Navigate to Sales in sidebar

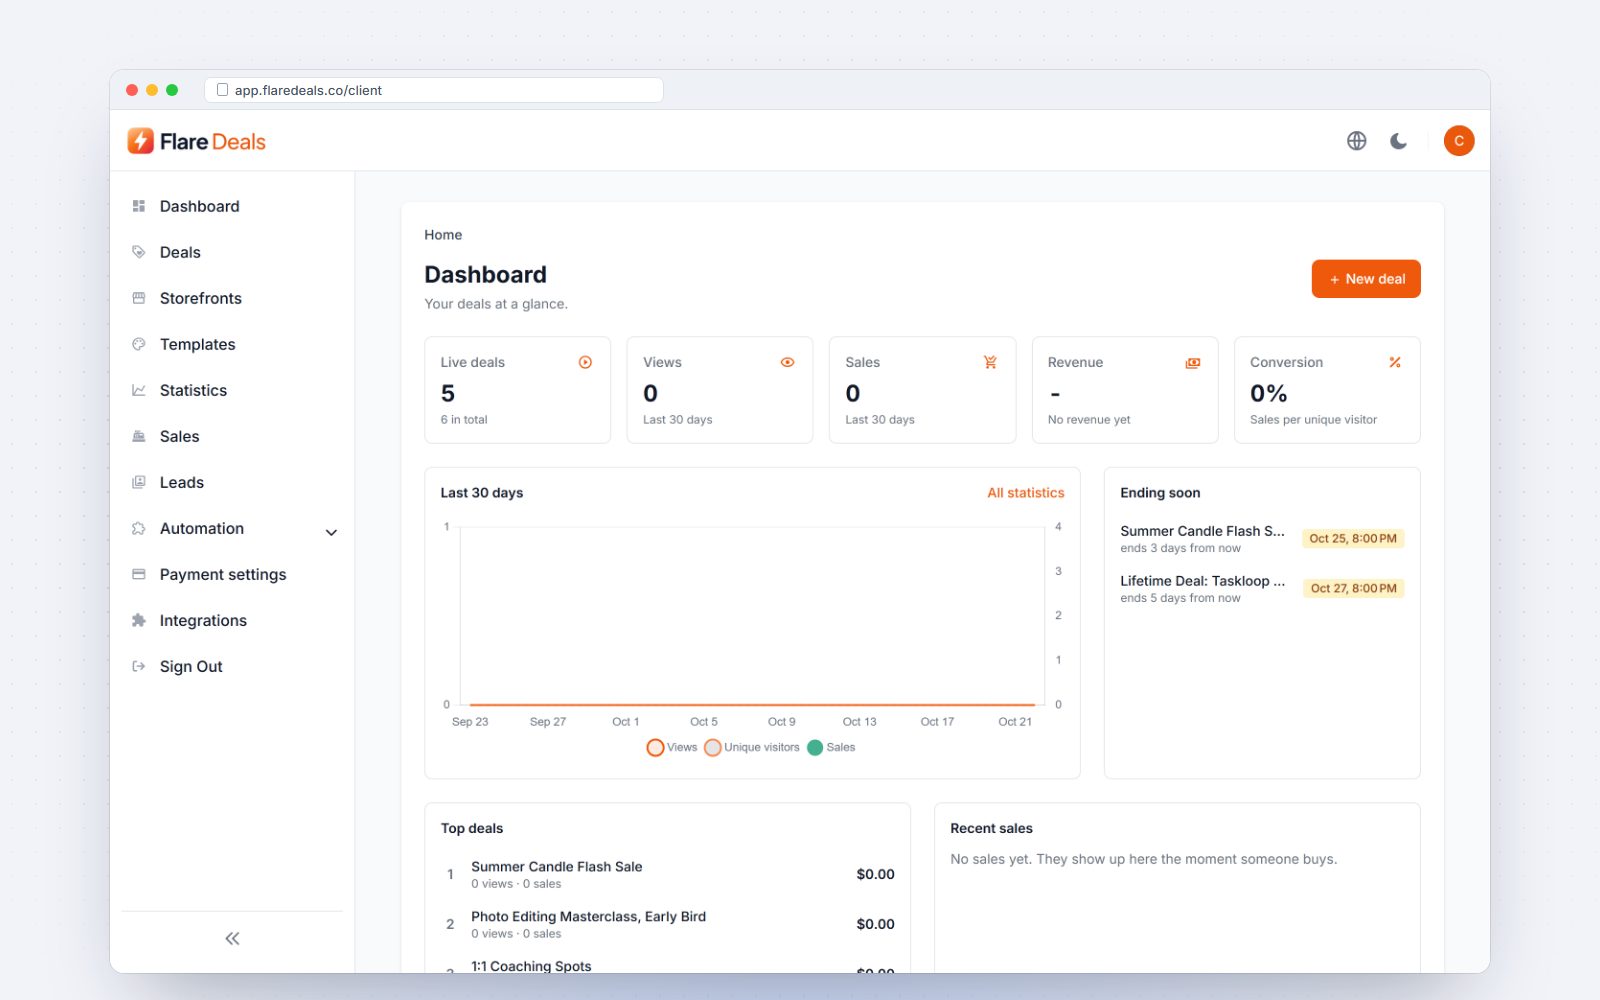click(x=180, y=436)
